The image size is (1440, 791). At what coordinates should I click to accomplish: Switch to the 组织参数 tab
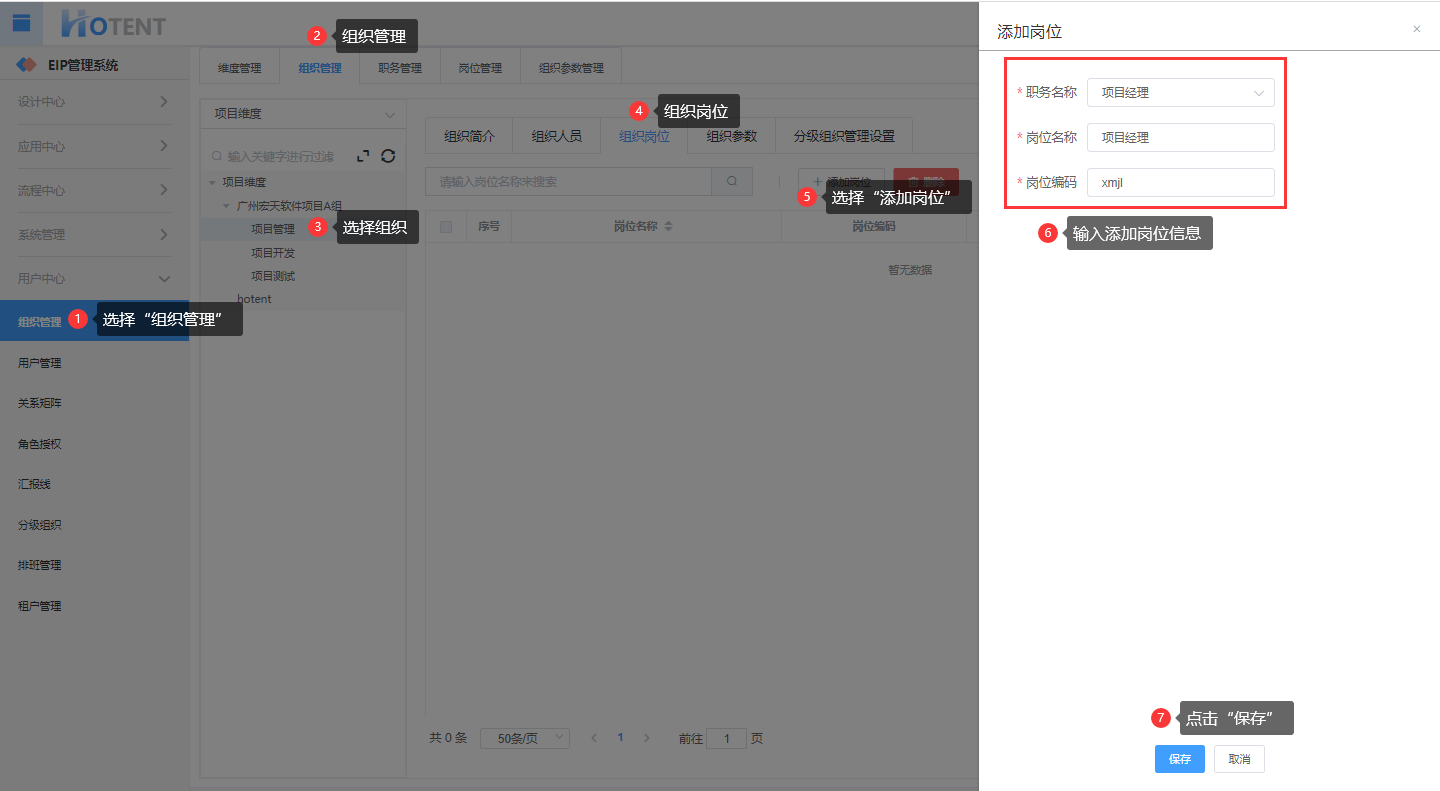[731, 136]
